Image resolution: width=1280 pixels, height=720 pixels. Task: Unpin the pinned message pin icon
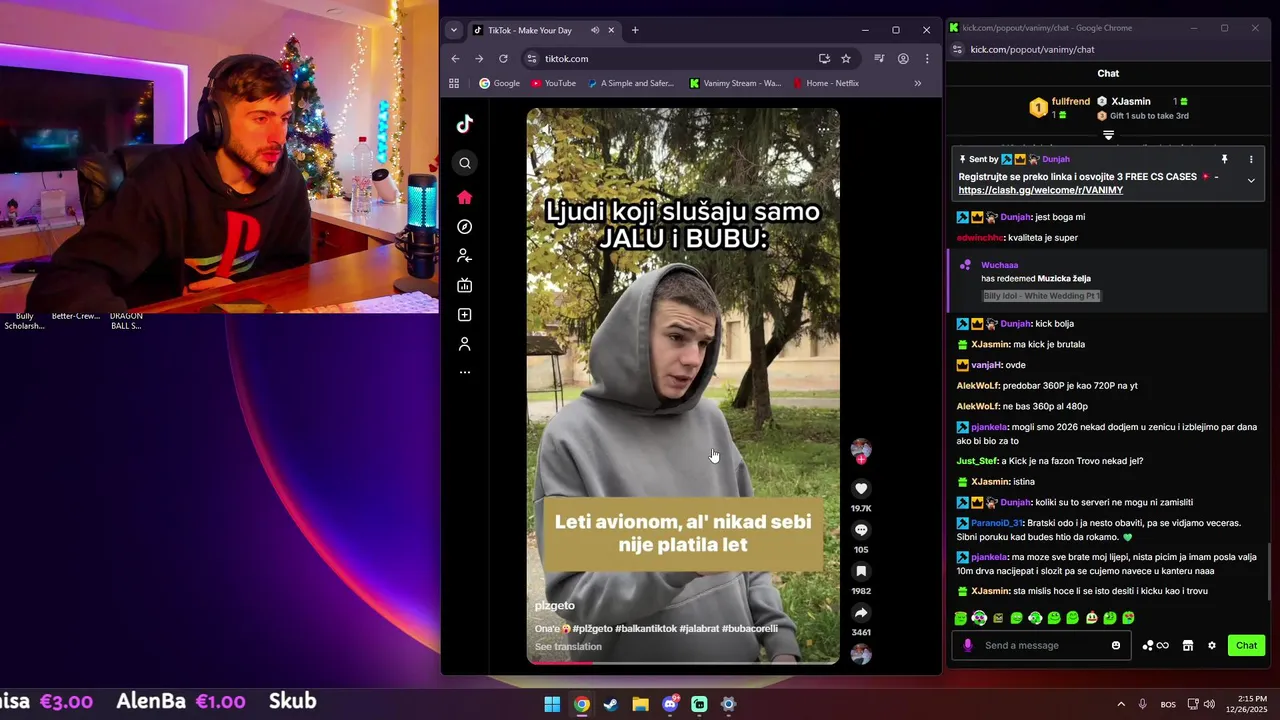pos(1224,159)
